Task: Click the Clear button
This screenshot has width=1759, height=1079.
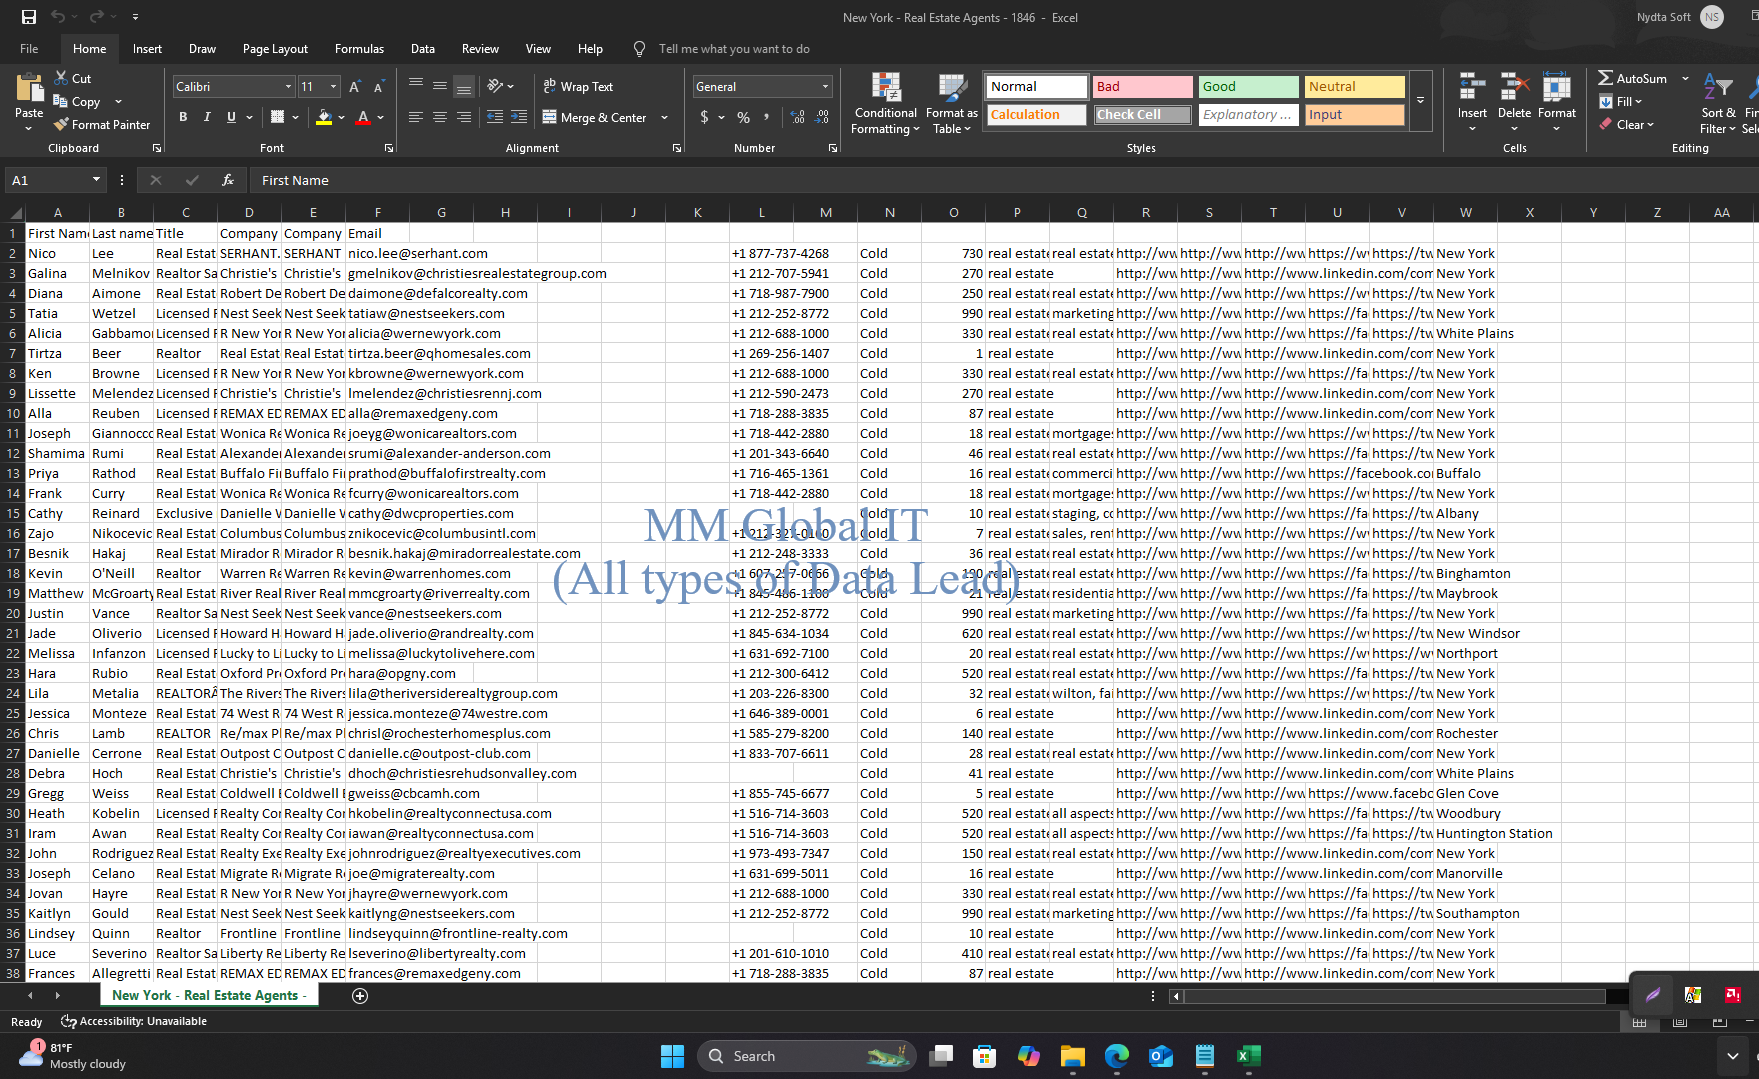Action: 1626,125
